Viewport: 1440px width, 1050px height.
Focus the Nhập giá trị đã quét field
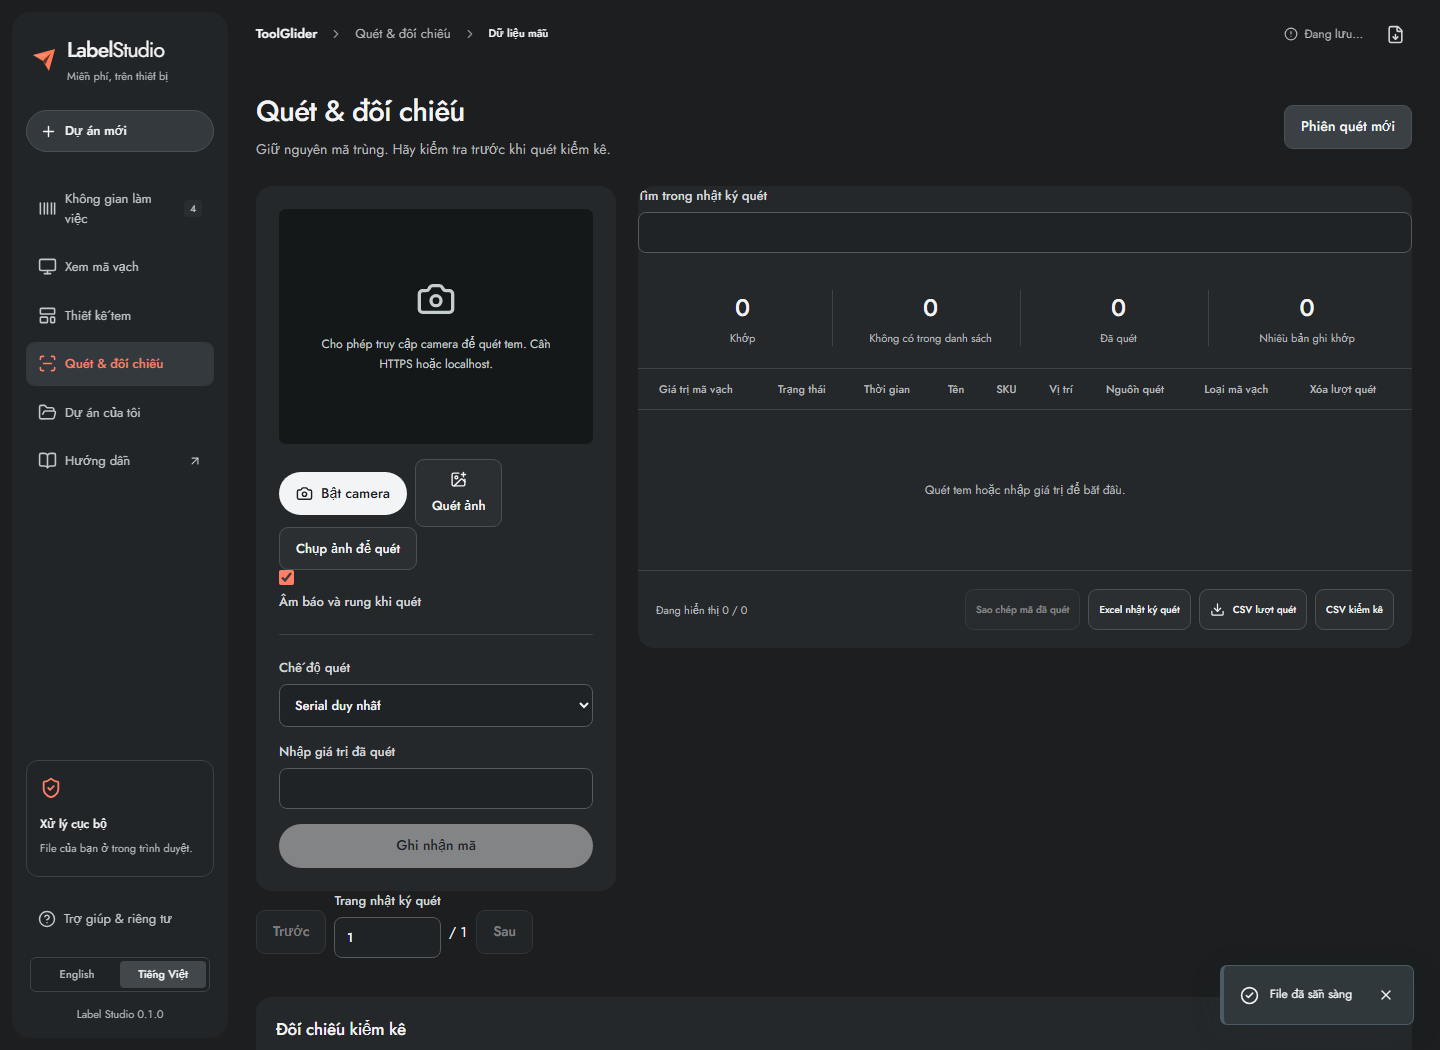(x=436, y=789)
